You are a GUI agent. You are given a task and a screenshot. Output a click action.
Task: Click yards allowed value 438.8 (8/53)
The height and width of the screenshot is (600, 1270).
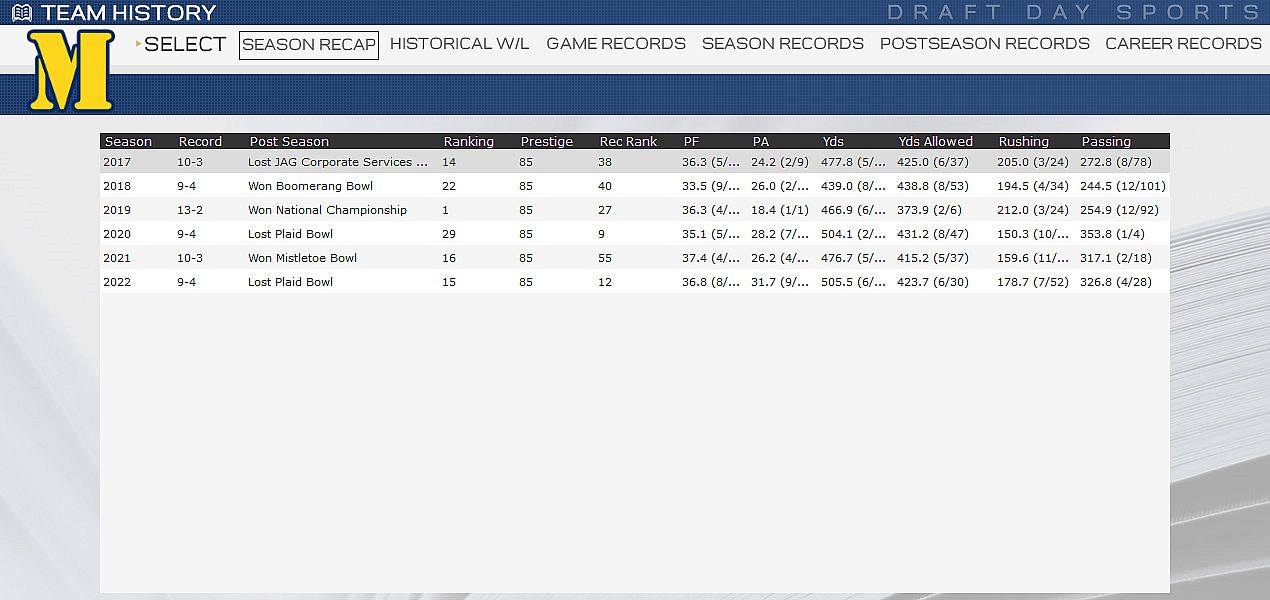934,186
